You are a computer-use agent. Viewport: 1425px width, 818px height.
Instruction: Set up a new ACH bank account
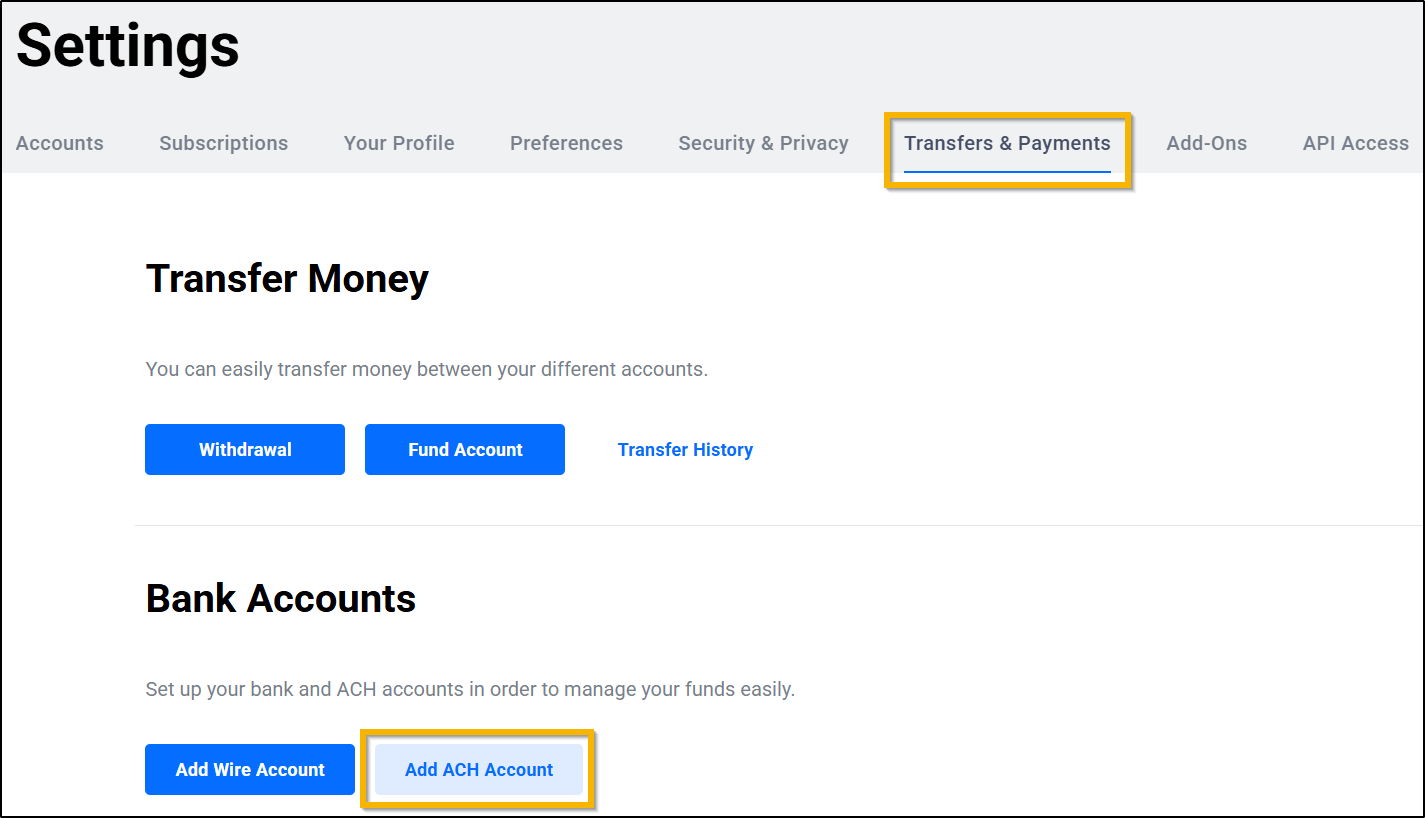[479, 769]
